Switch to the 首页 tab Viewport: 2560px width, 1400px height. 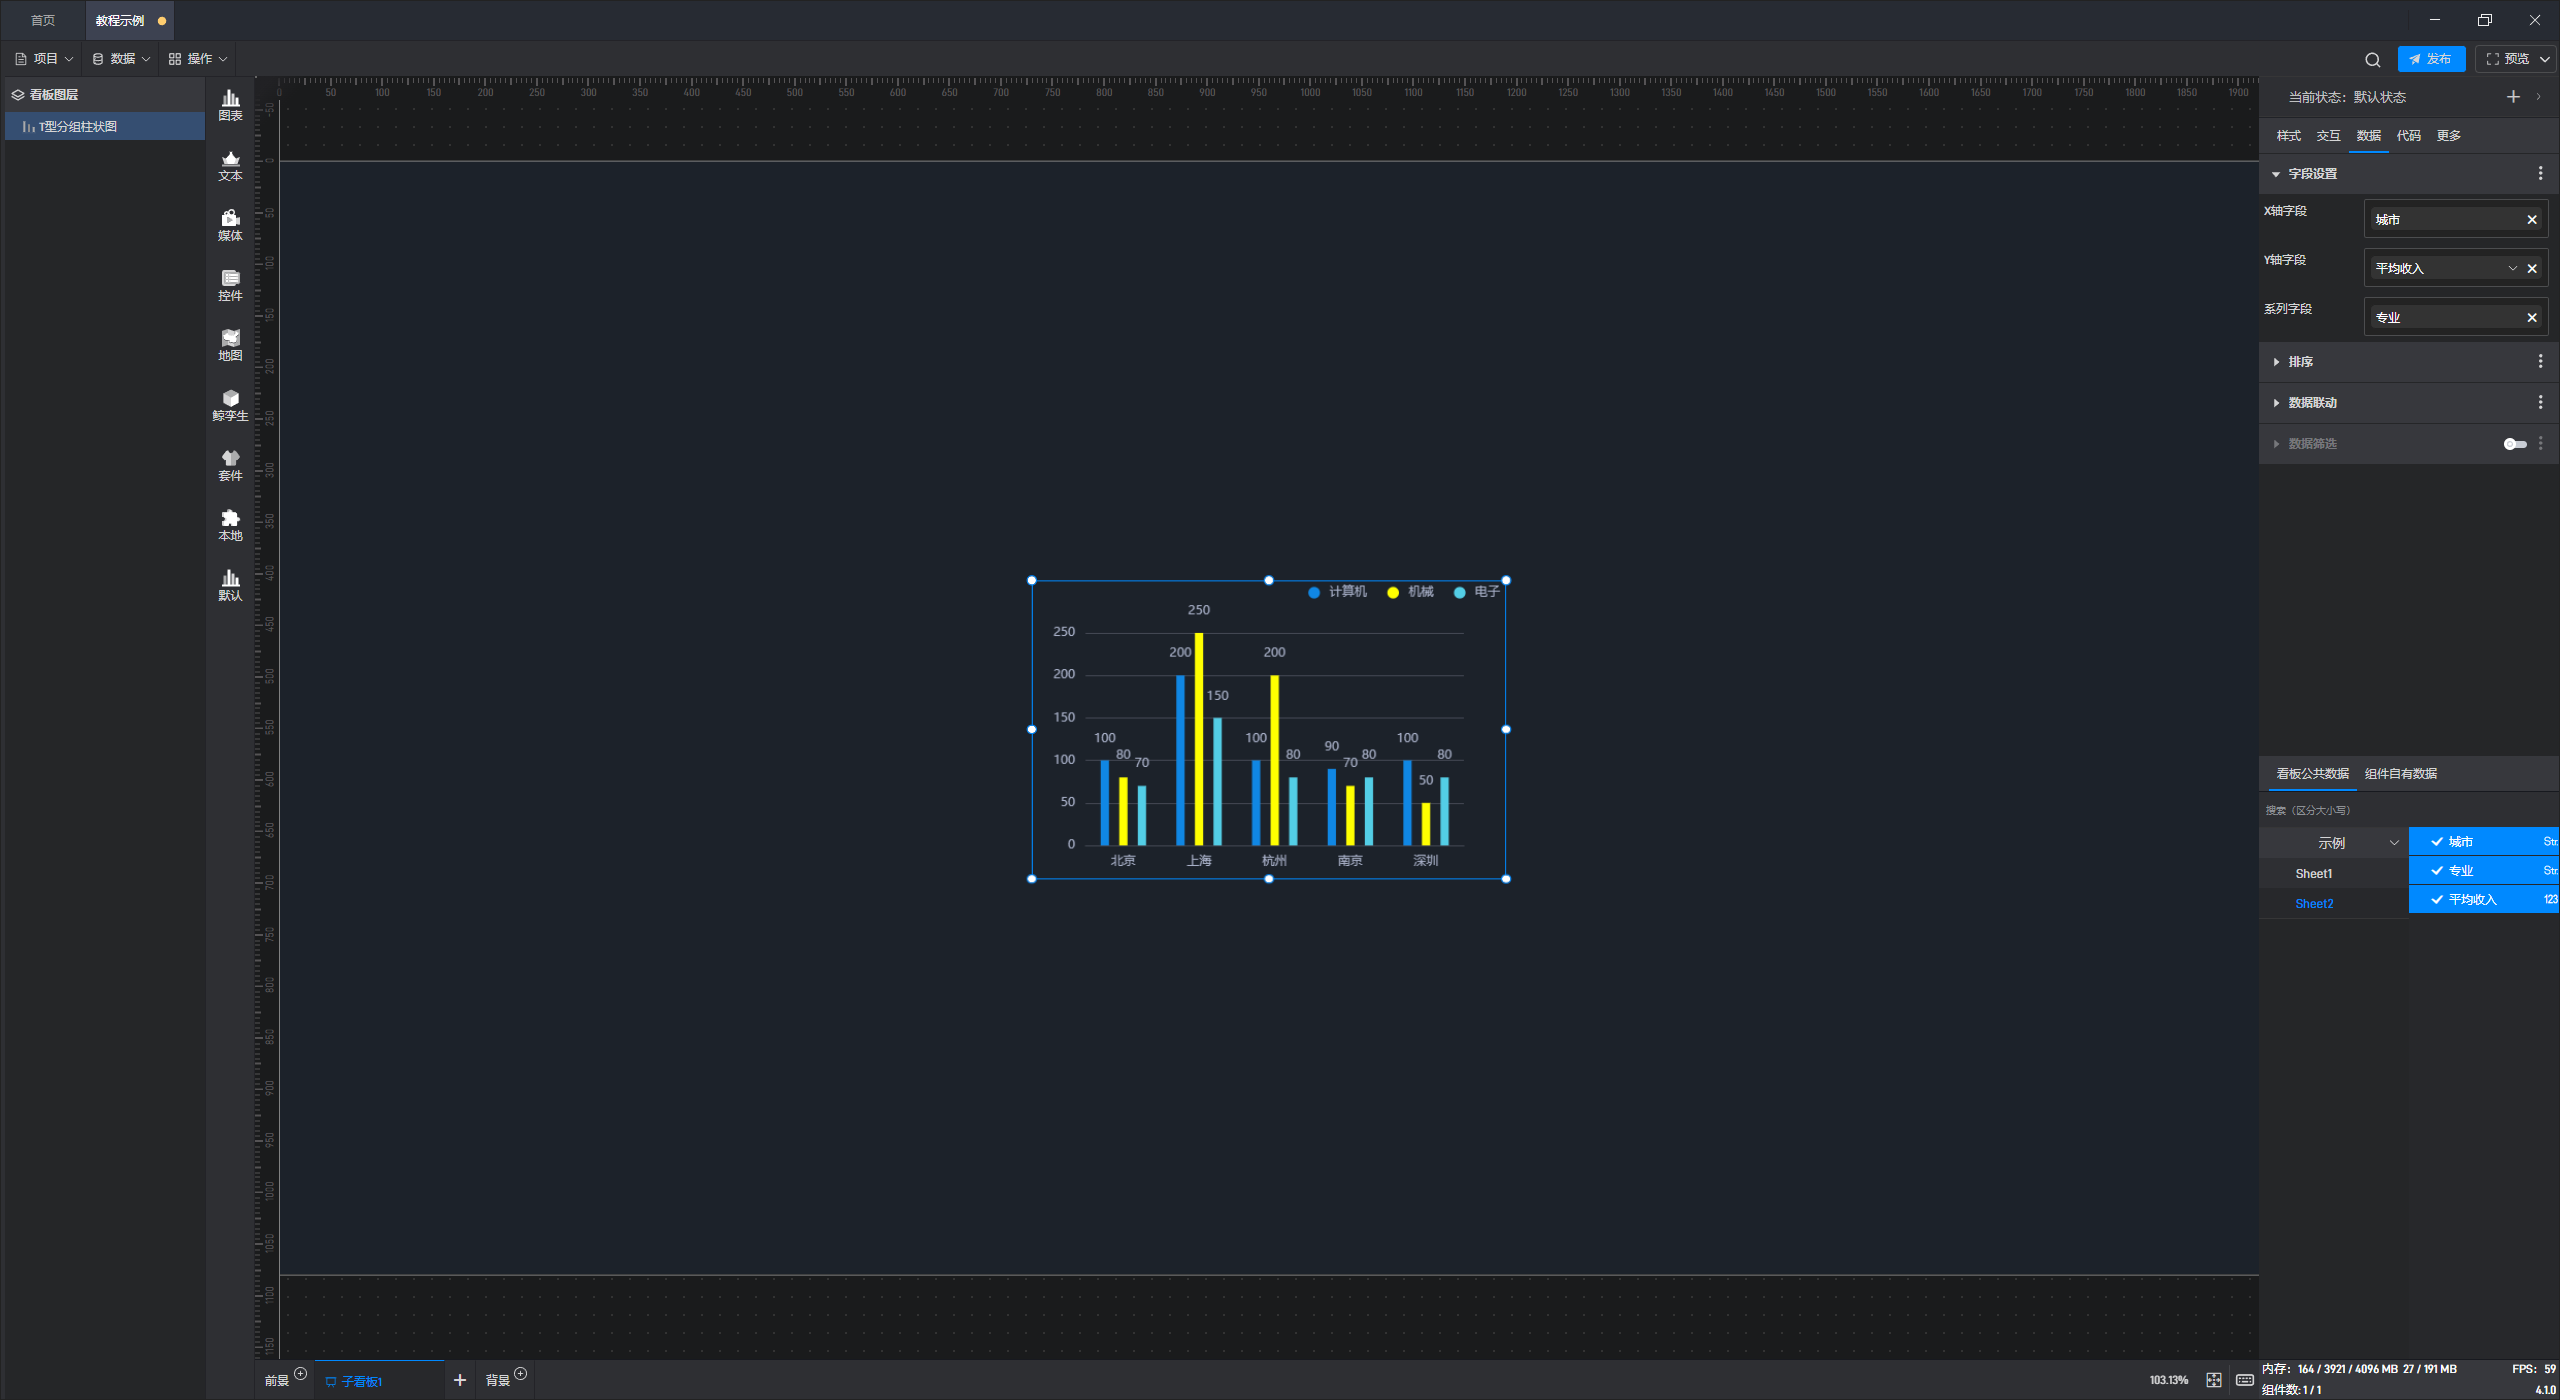point(43,21)
